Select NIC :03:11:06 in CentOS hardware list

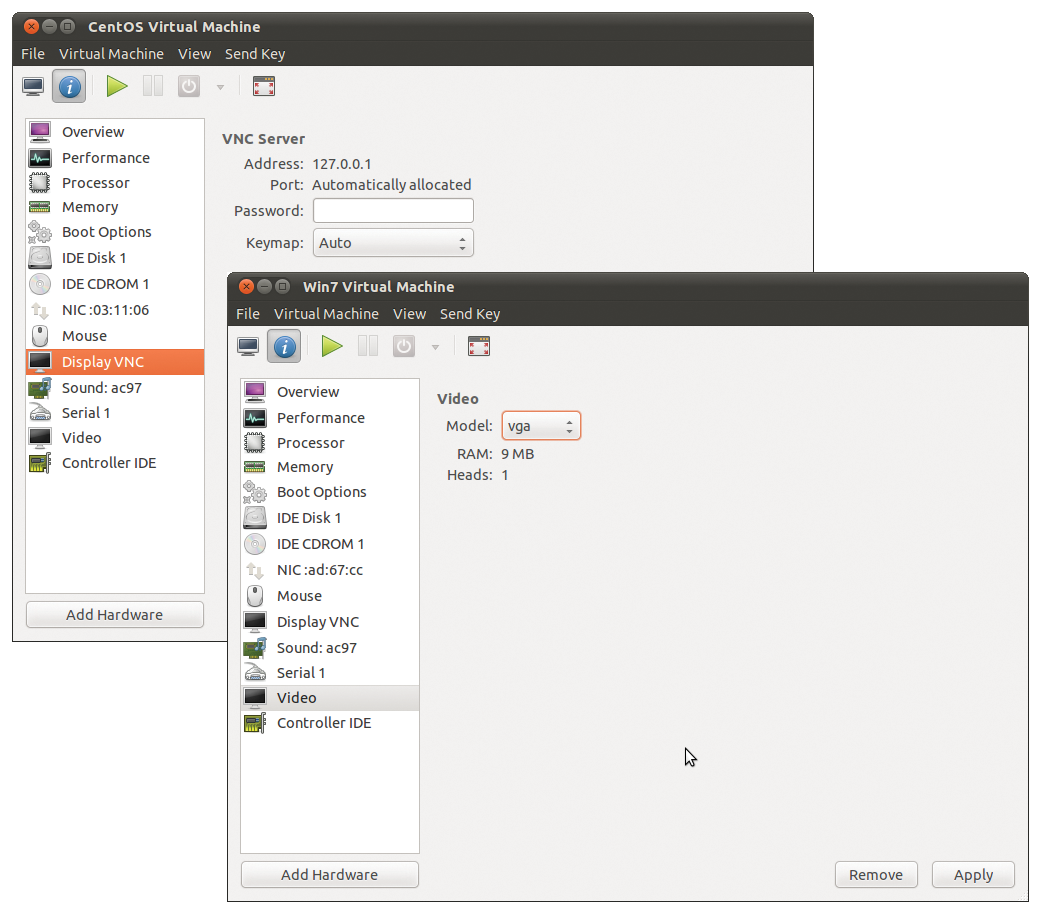115,310
